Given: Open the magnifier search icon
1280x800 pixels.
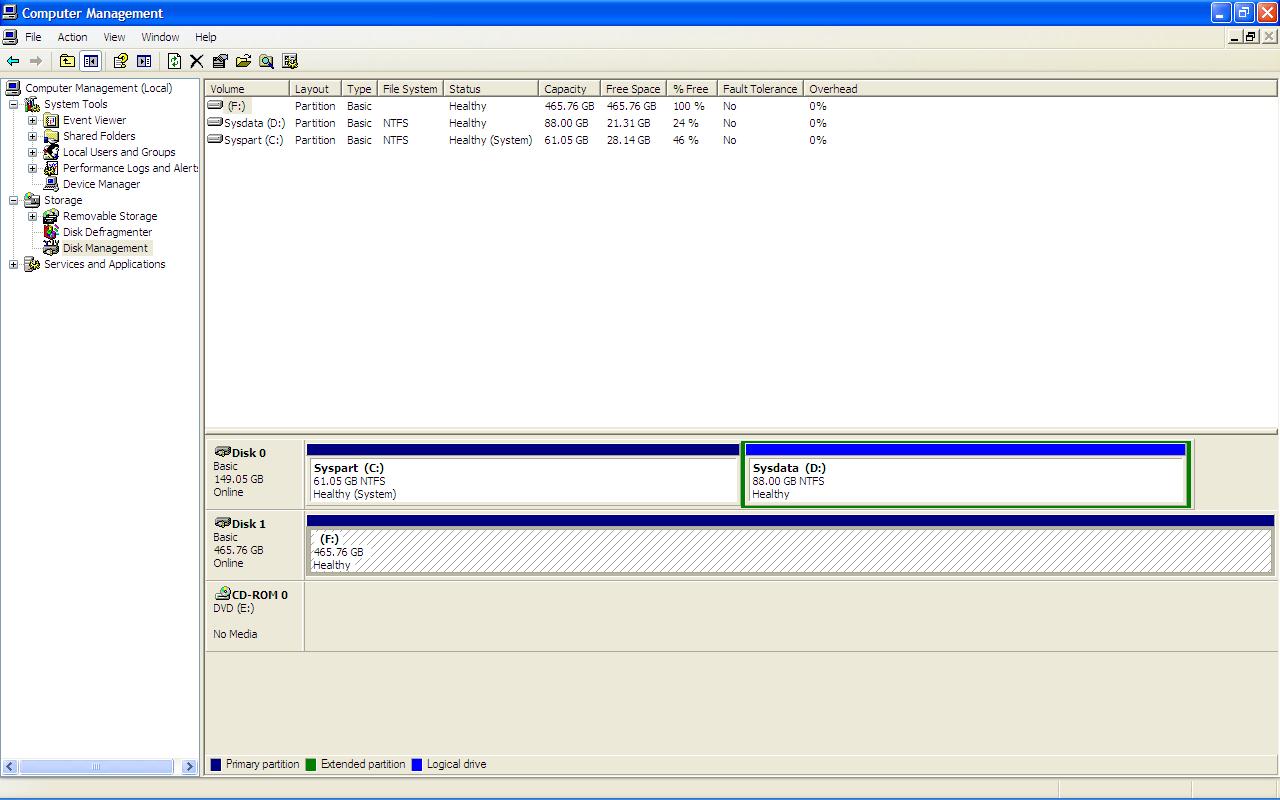Looking at the screenshot, I should point(266,61).
